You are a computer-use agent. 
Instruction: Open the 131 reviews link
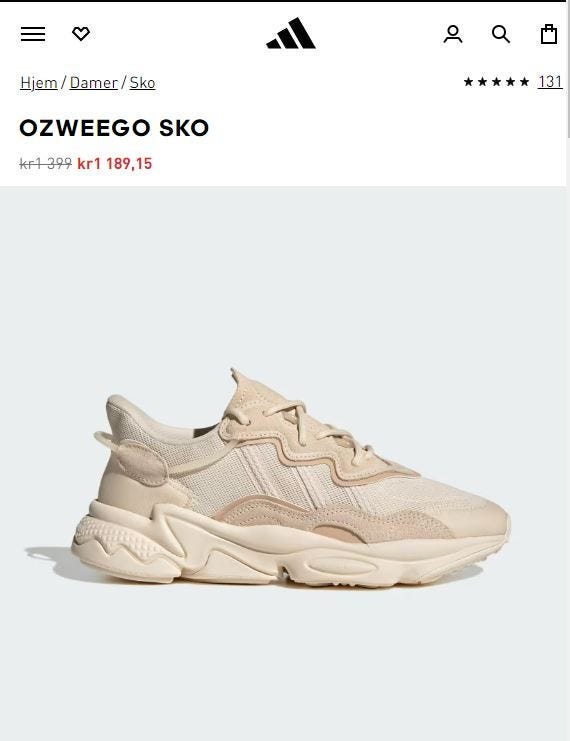coord(550,82)
